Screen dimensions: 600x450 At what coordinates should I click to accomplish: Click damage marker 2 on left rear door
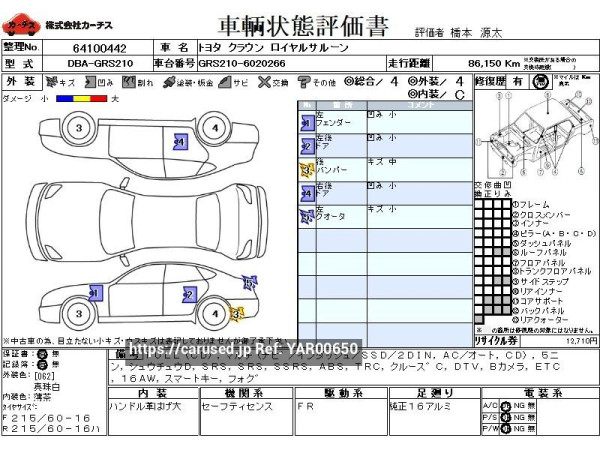pos(189,294)
